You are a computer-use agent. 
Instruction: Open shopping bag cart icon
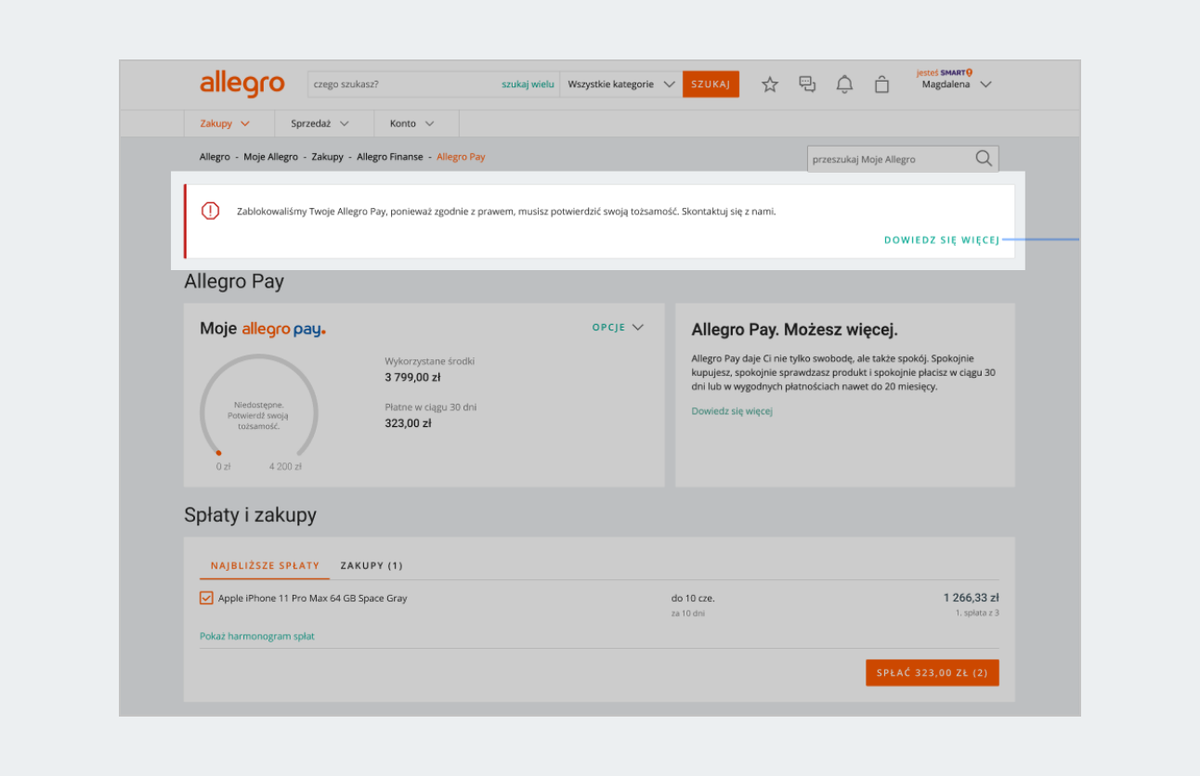882,84
